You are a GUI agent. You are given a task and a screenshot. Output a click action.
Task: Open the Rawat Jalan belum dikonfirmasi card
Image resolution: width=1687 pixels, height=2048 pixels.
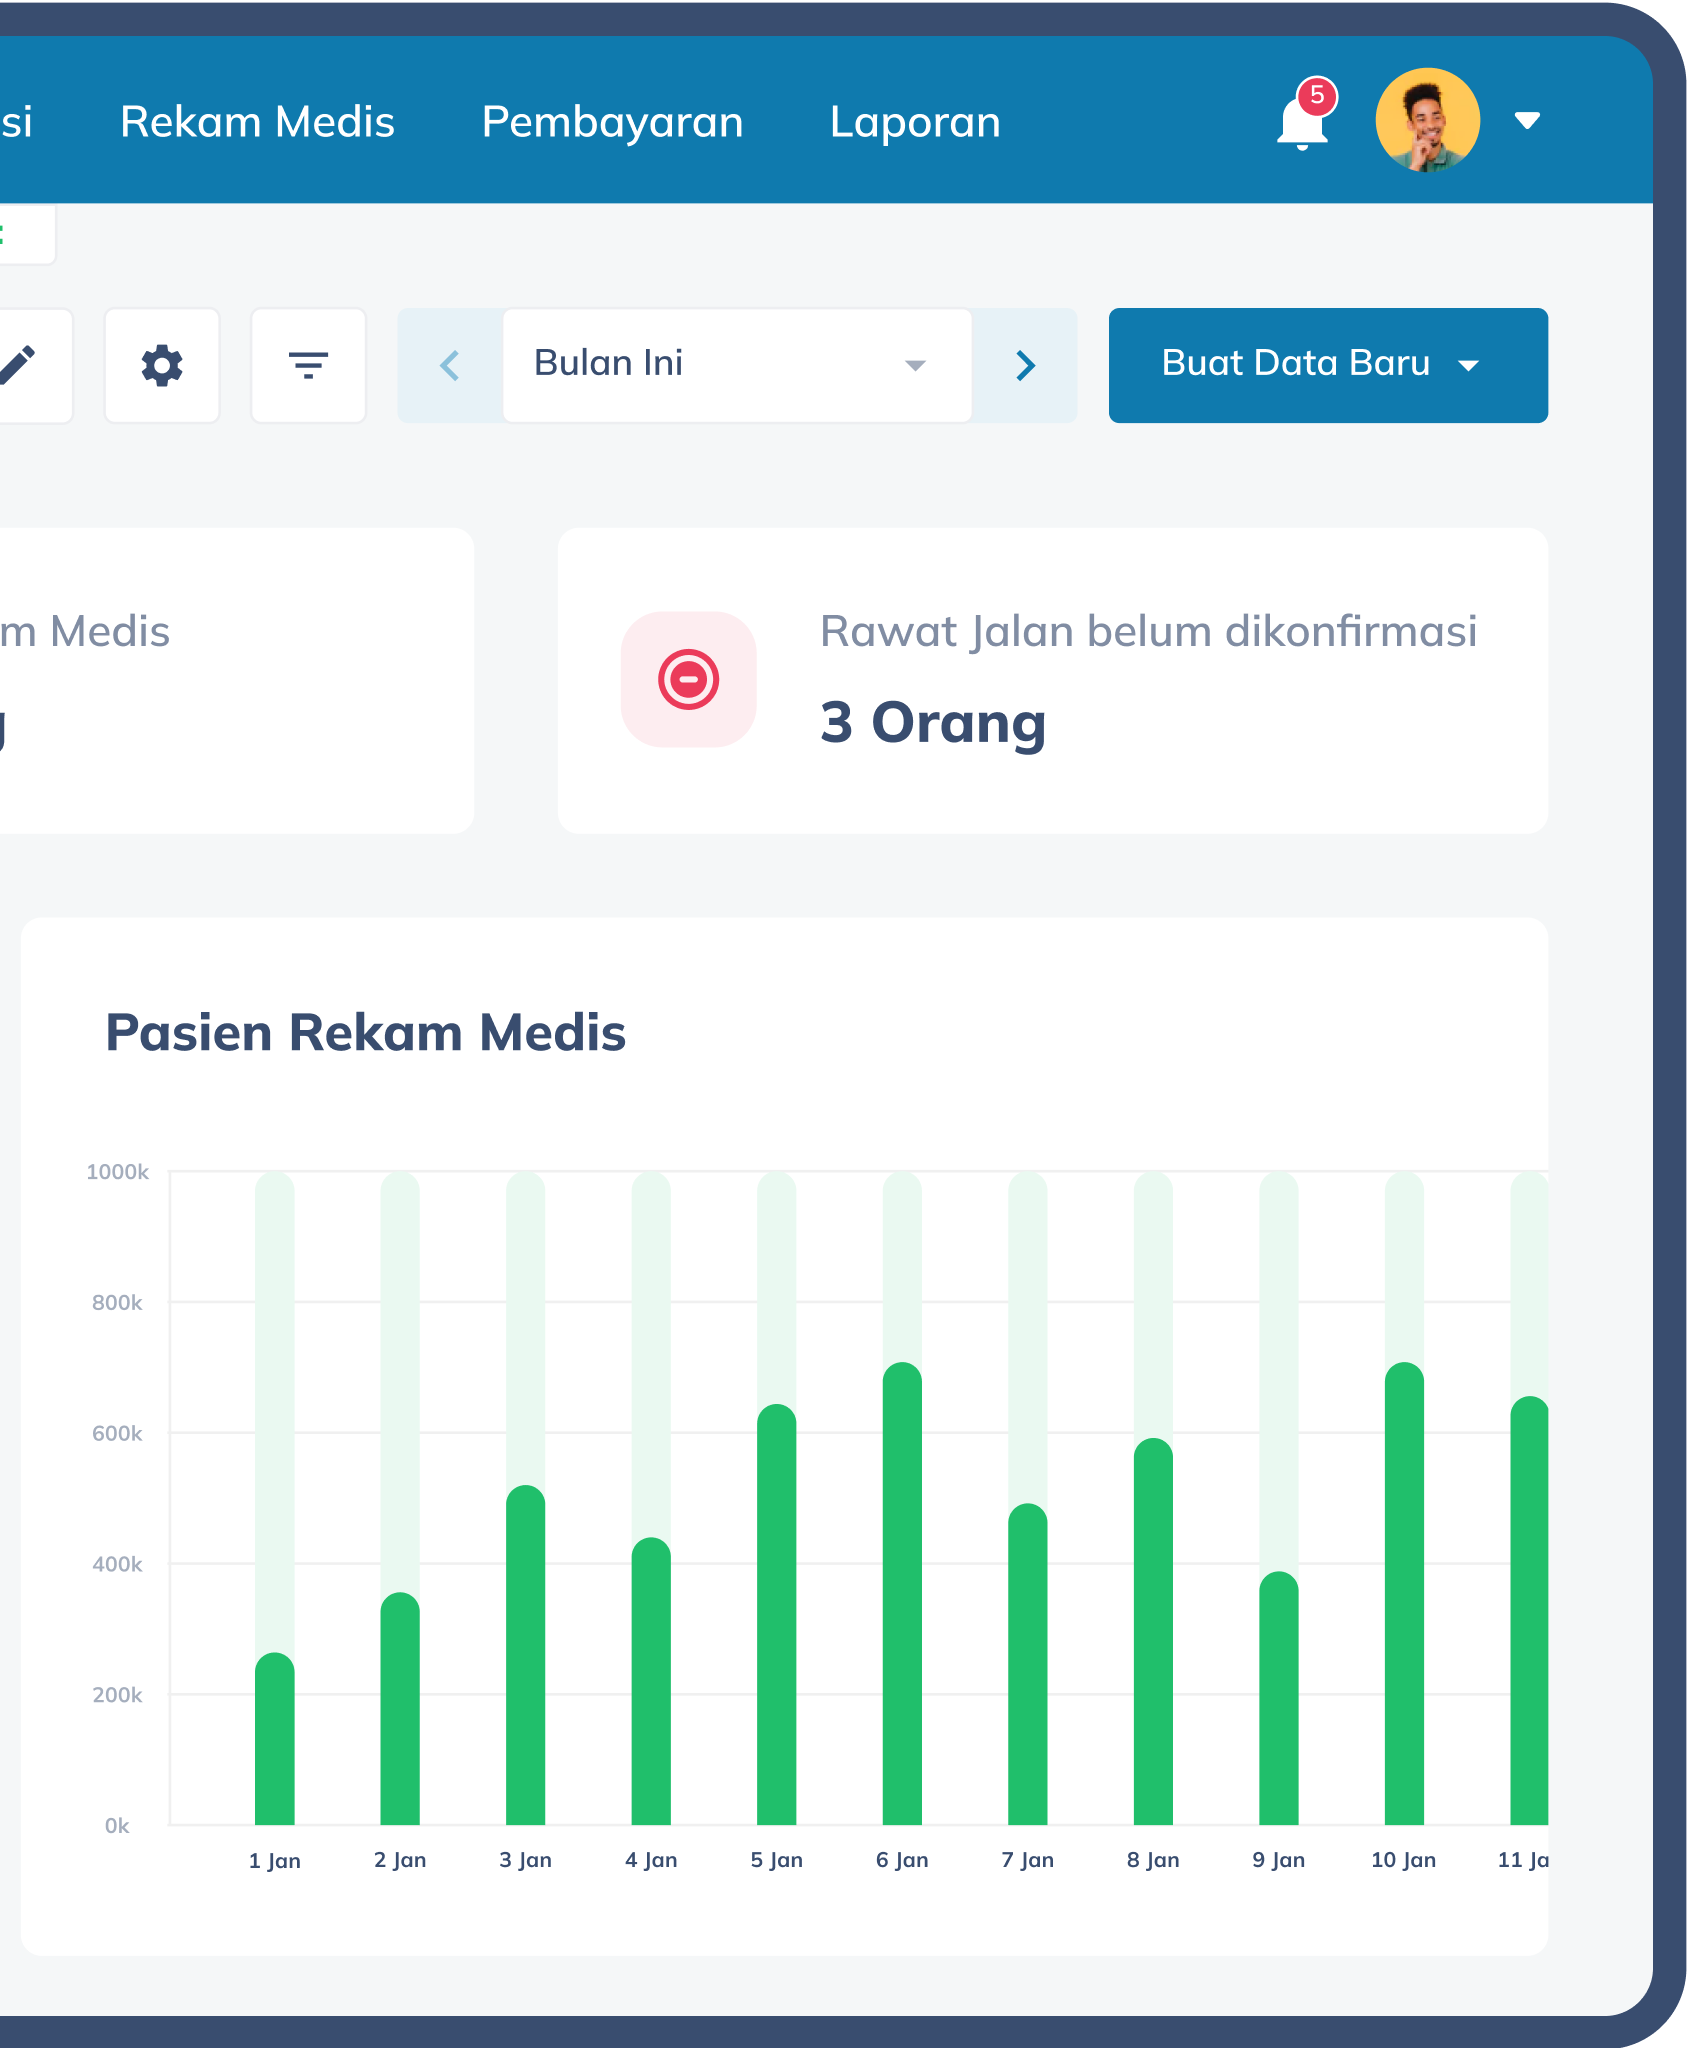tap(1052, 680)
